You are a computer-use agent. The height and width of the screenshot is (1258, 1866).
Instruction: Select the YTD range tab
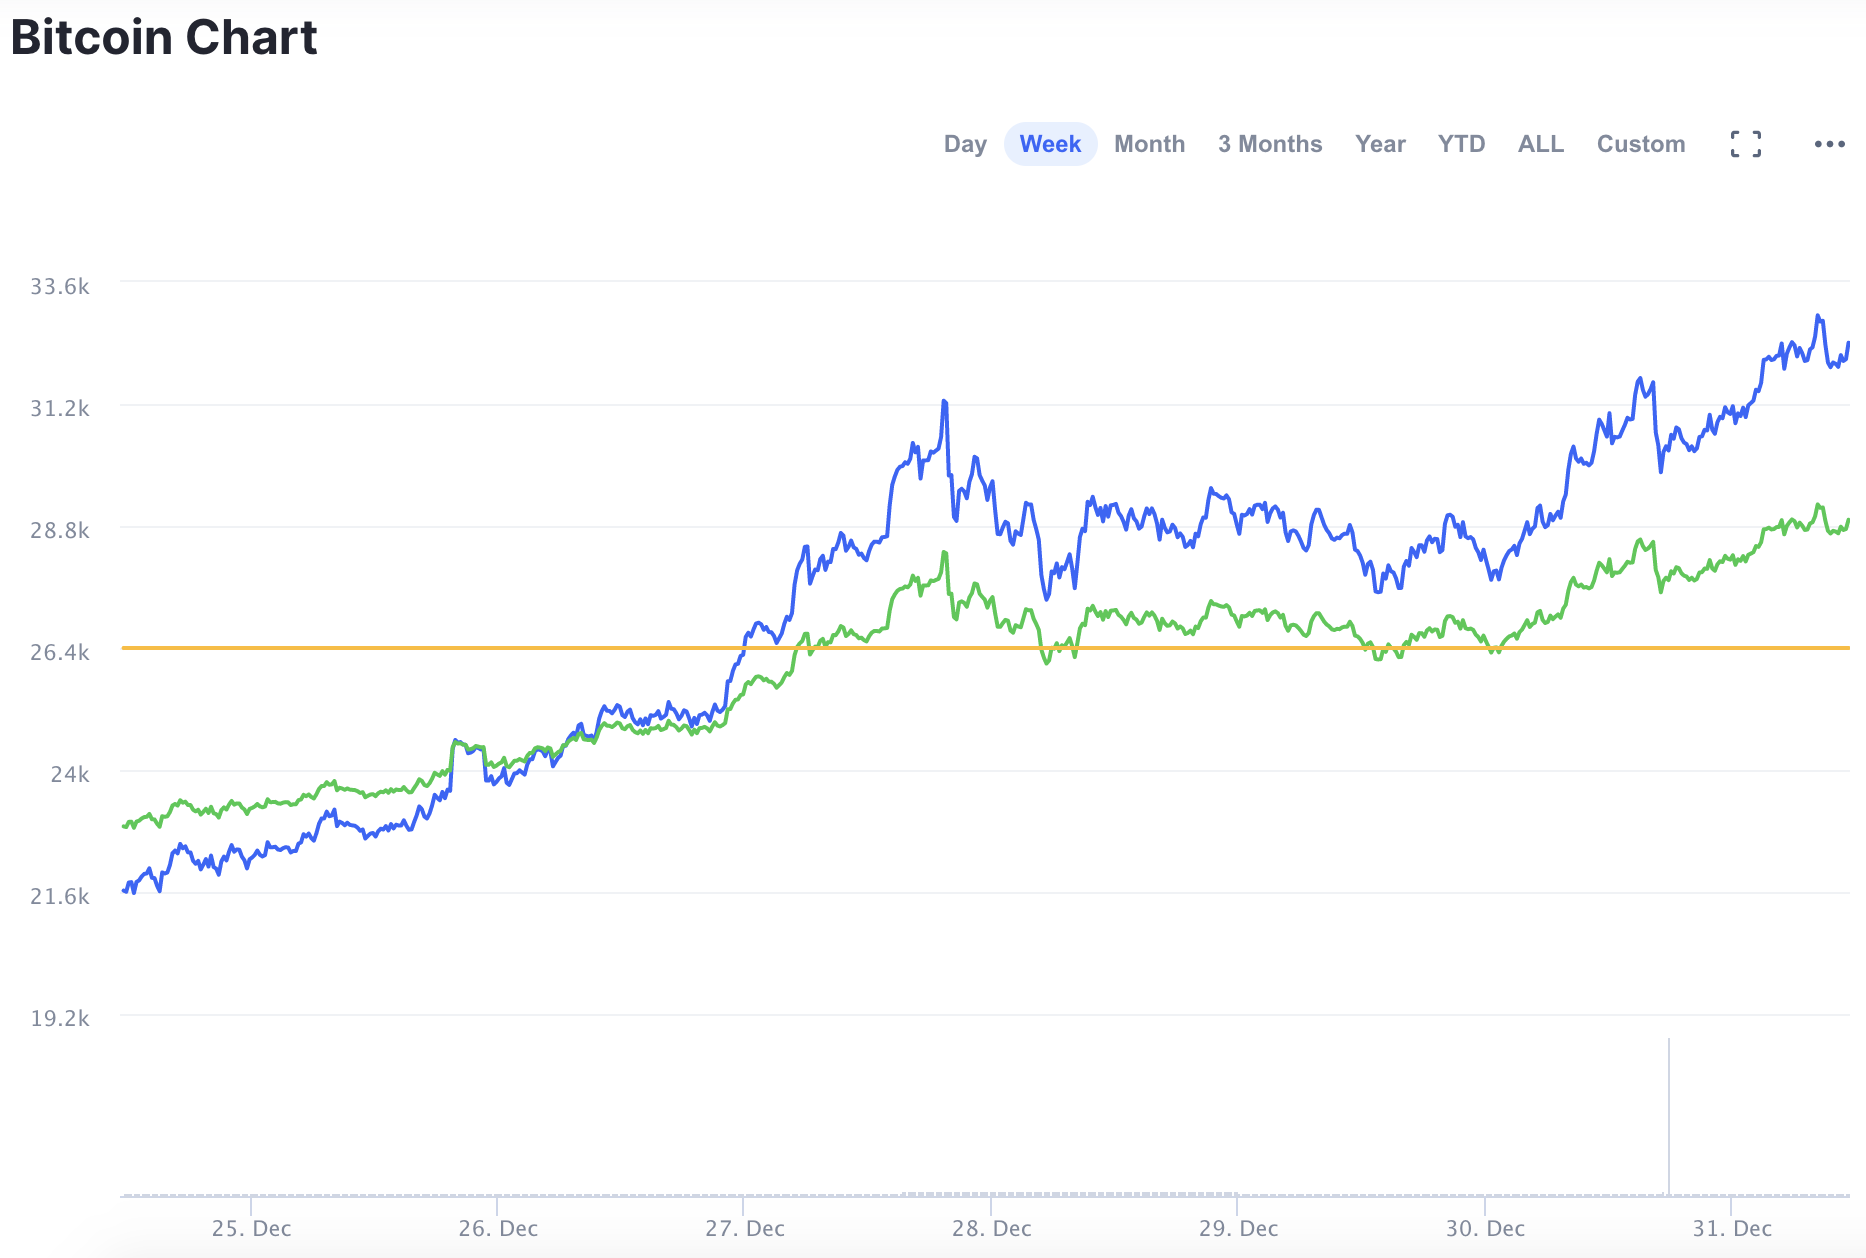[x=1461, y=144]
